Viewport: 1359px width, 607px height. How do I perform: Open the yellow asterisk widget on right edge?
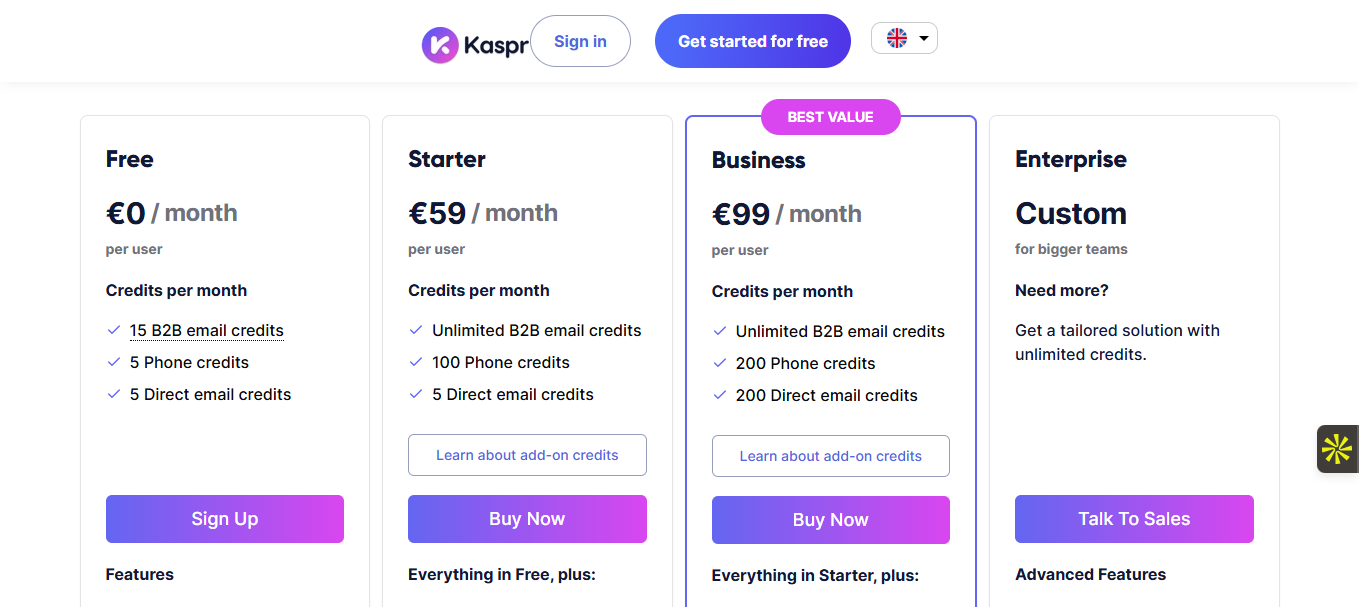click(x=1337, y=449)
